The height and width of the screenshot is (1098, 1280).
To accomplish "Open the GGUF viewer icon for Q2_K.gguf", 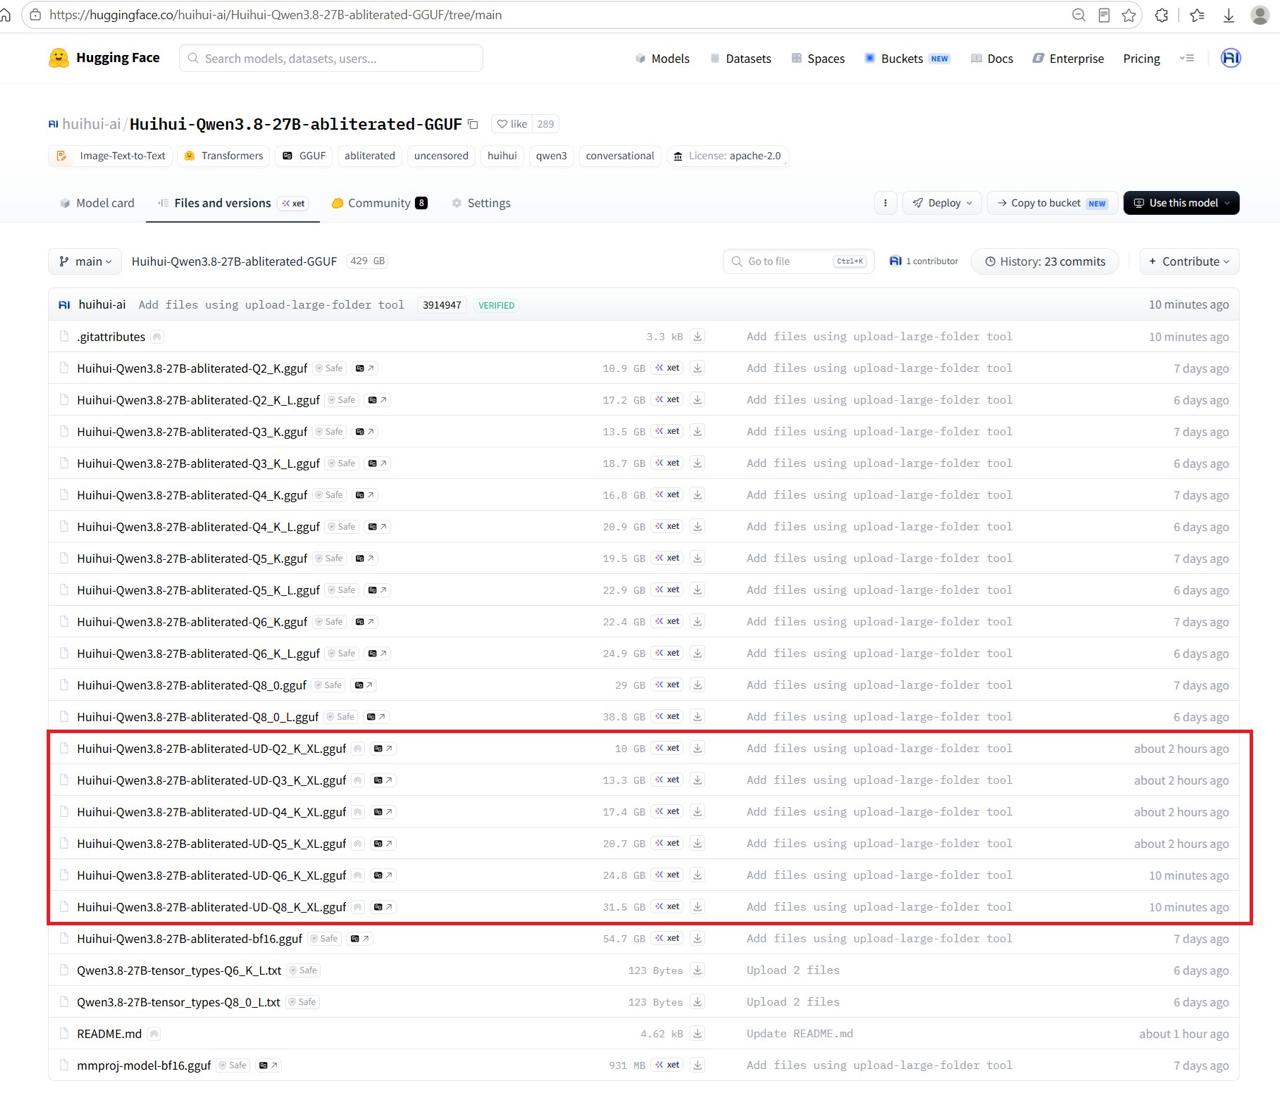I will [365, 368].
